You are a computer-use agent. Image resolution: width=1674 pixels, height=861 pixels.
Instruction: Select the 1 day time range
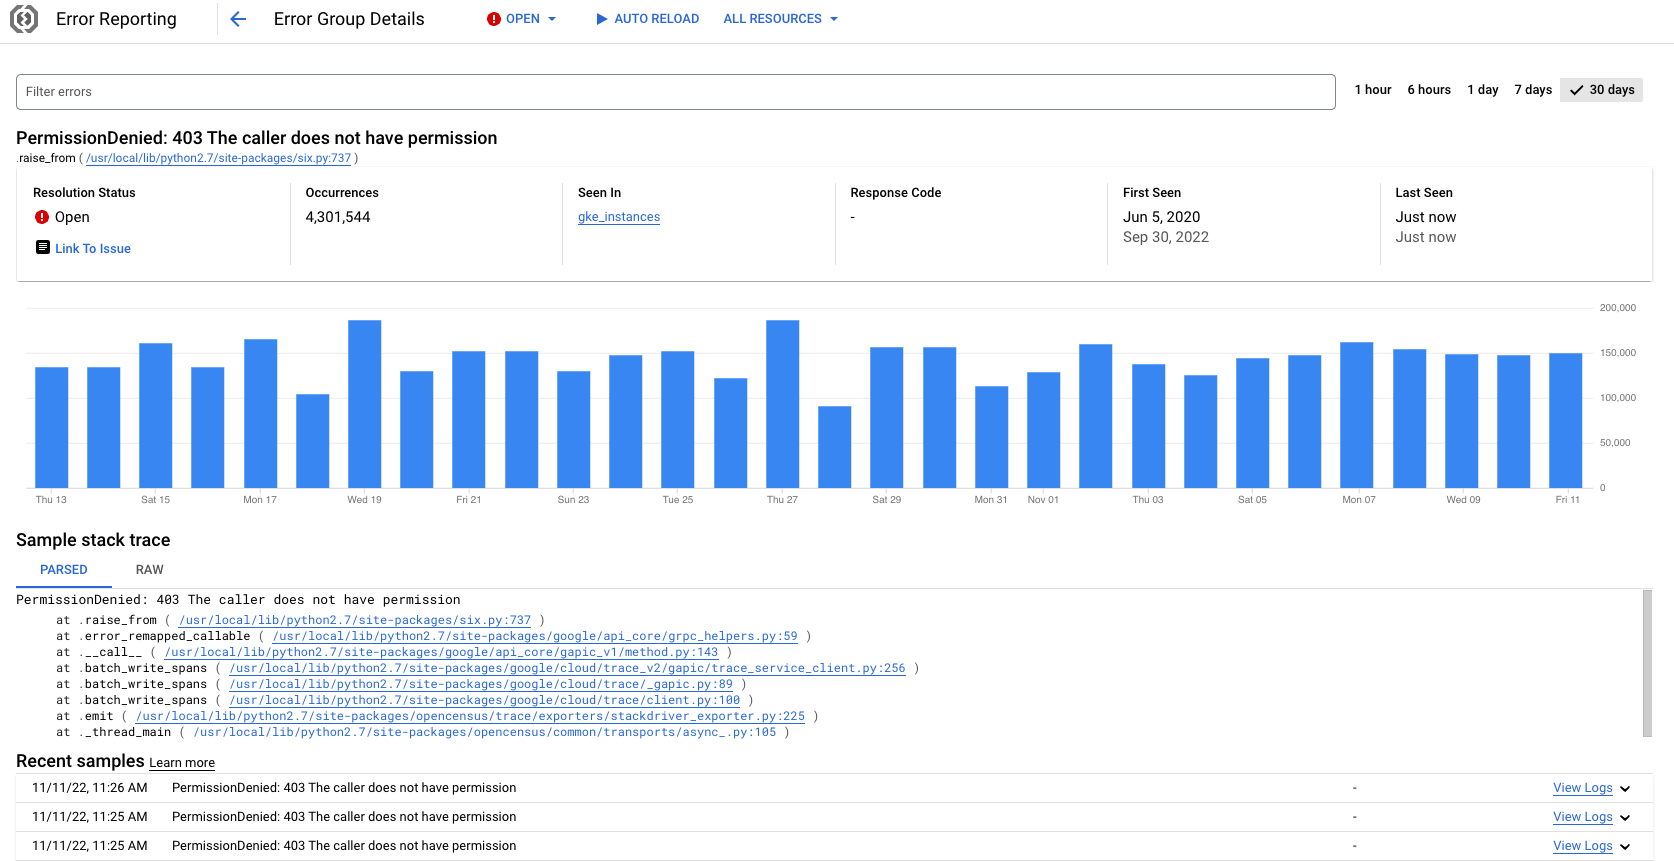pos(1483,90)
